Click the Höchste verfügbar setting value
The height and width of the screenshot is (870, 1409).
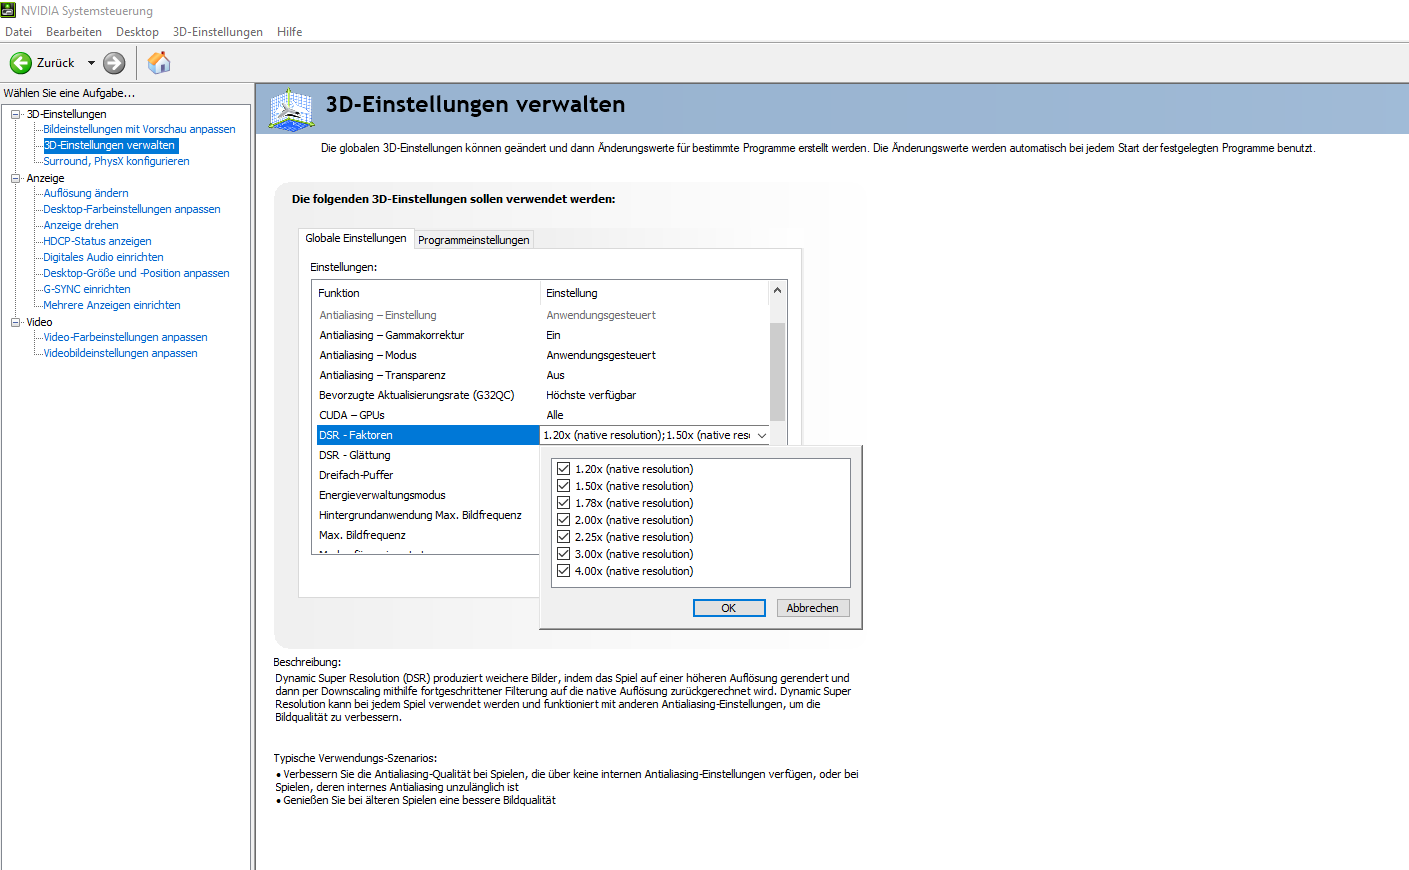click(x=591, y=395)
